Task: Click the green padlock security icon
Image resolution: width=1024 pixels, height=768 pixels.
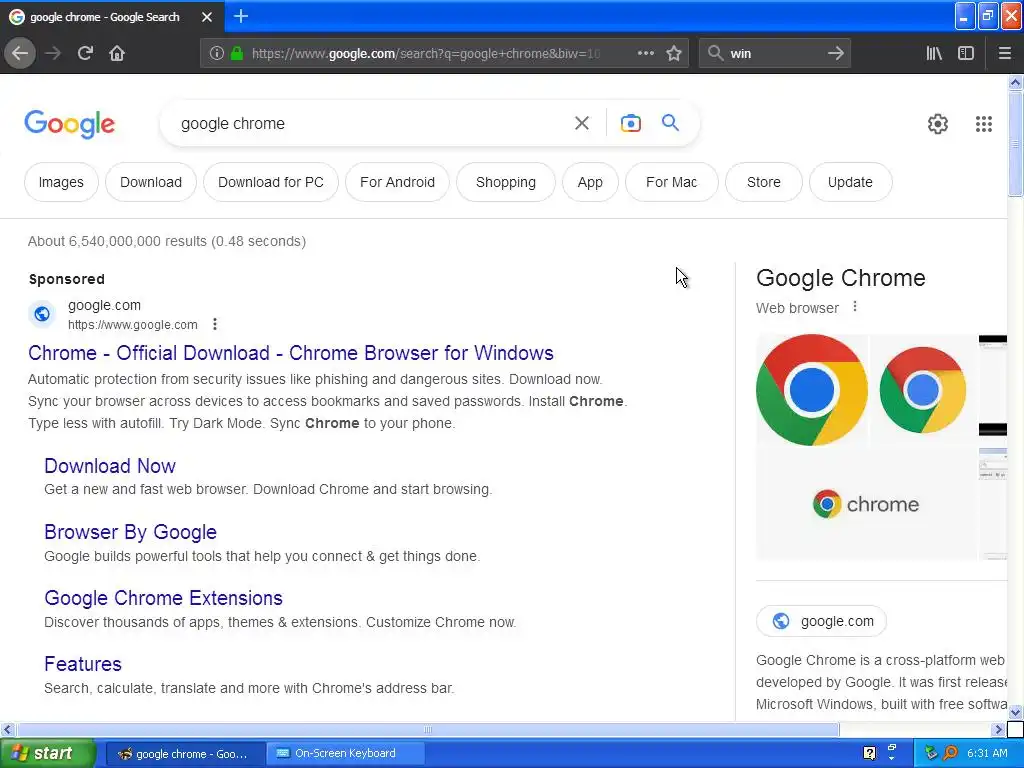Action: coord(237,54)
